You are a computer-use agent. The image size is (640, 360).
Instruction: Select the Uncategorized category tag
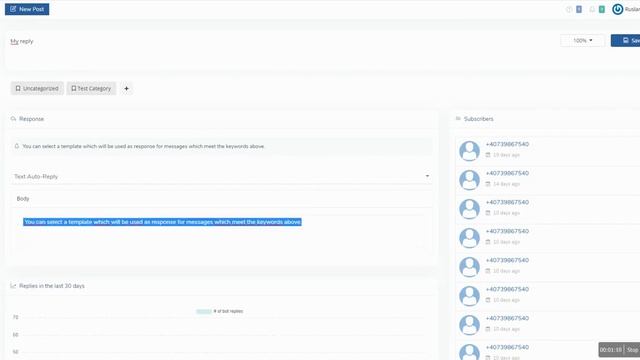pos(37,88)
